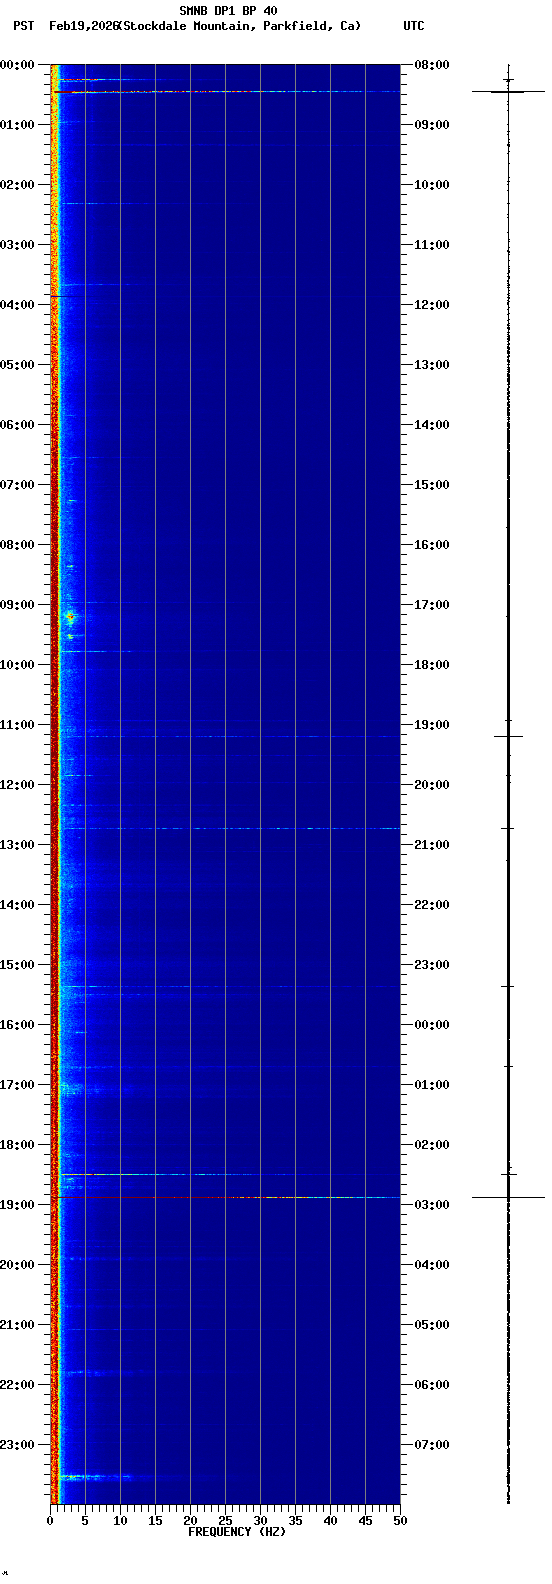Click the 22:00 label on the UTC axis
Image resolution: width=552 pixels, height=1584 pixels.
click(432, 905)
